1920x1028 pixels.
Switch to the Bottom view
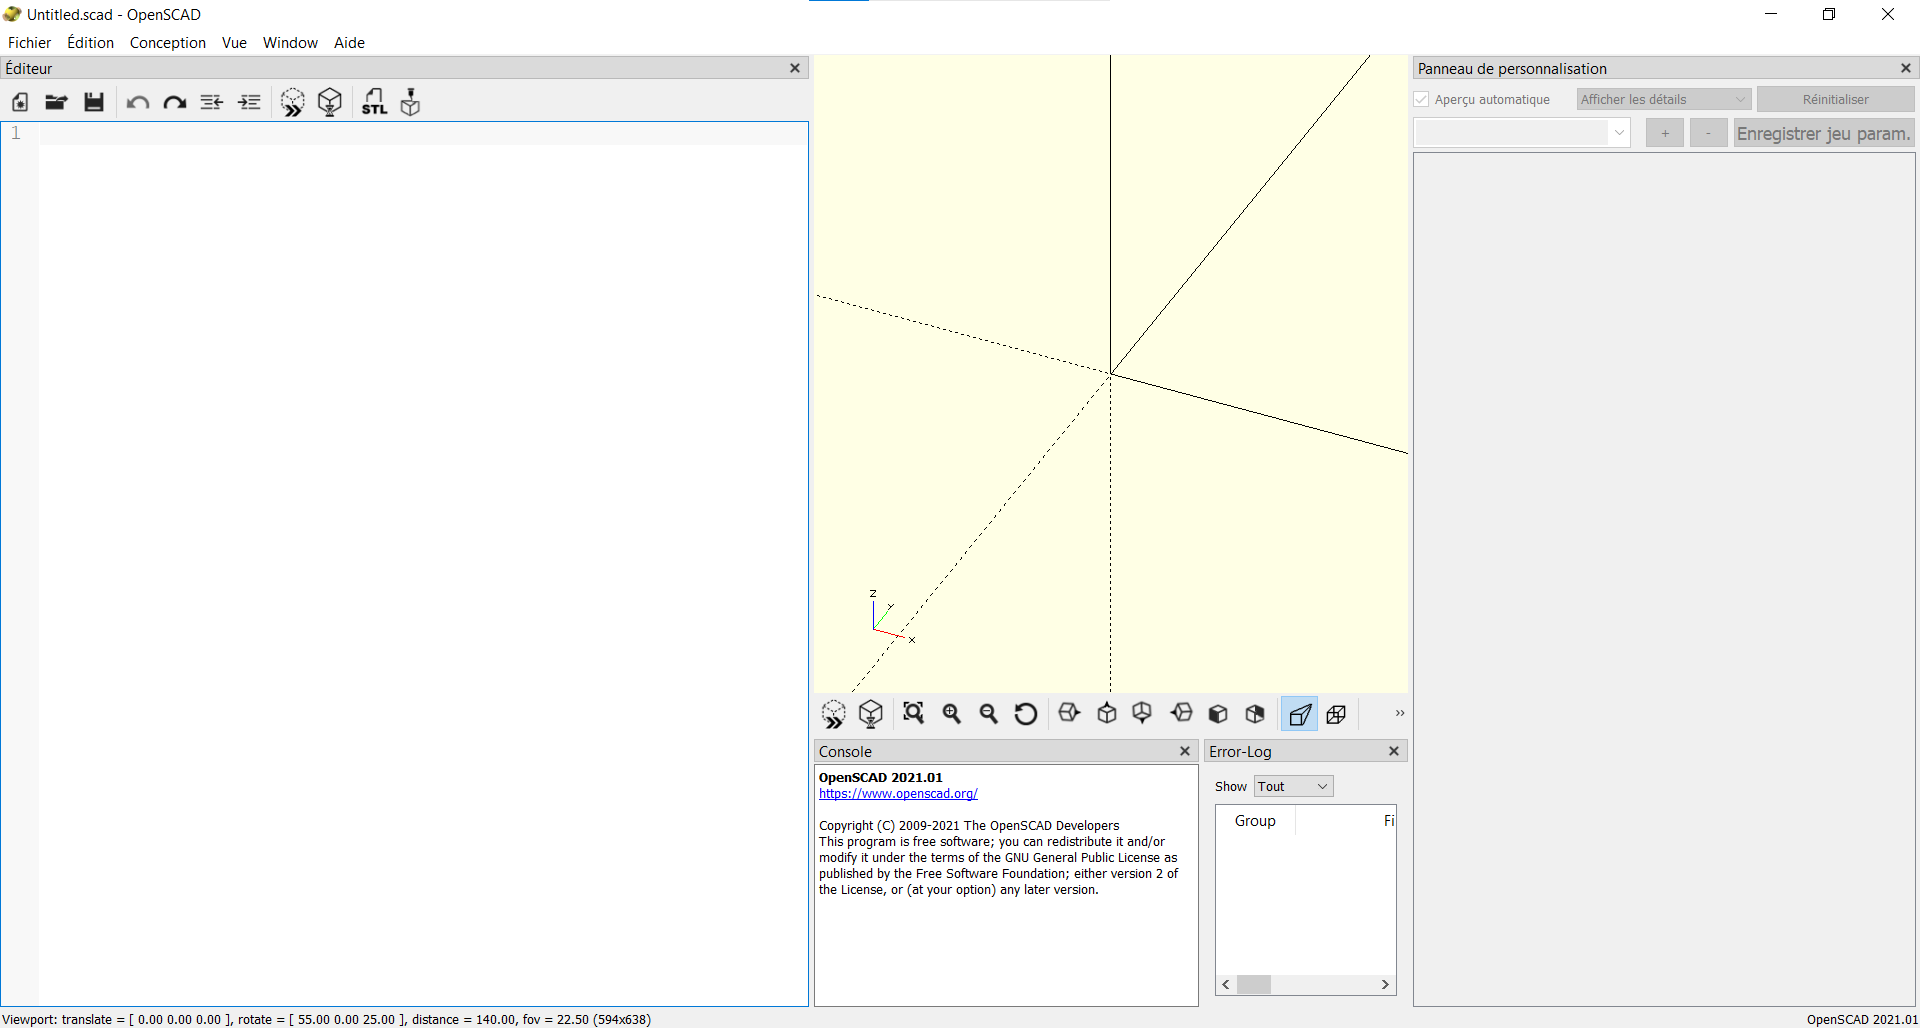pyautogui.click(x=1142, y=714)
